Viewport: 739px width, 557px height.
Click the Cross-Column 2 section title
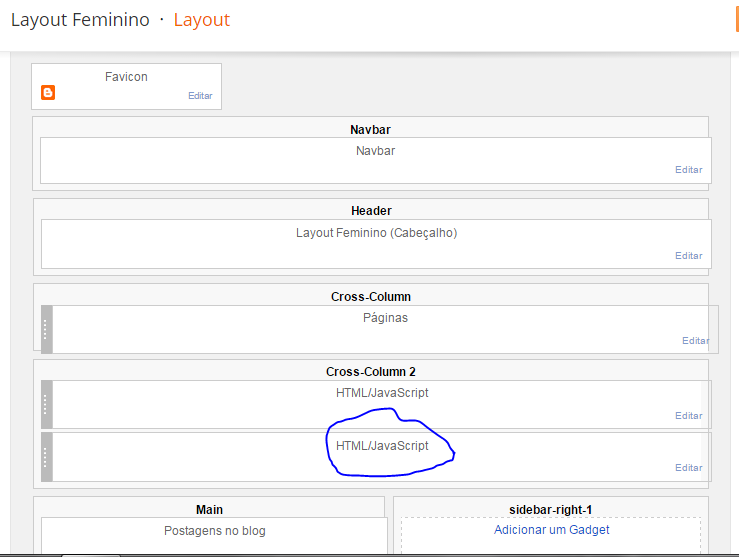tap(370, 372)
